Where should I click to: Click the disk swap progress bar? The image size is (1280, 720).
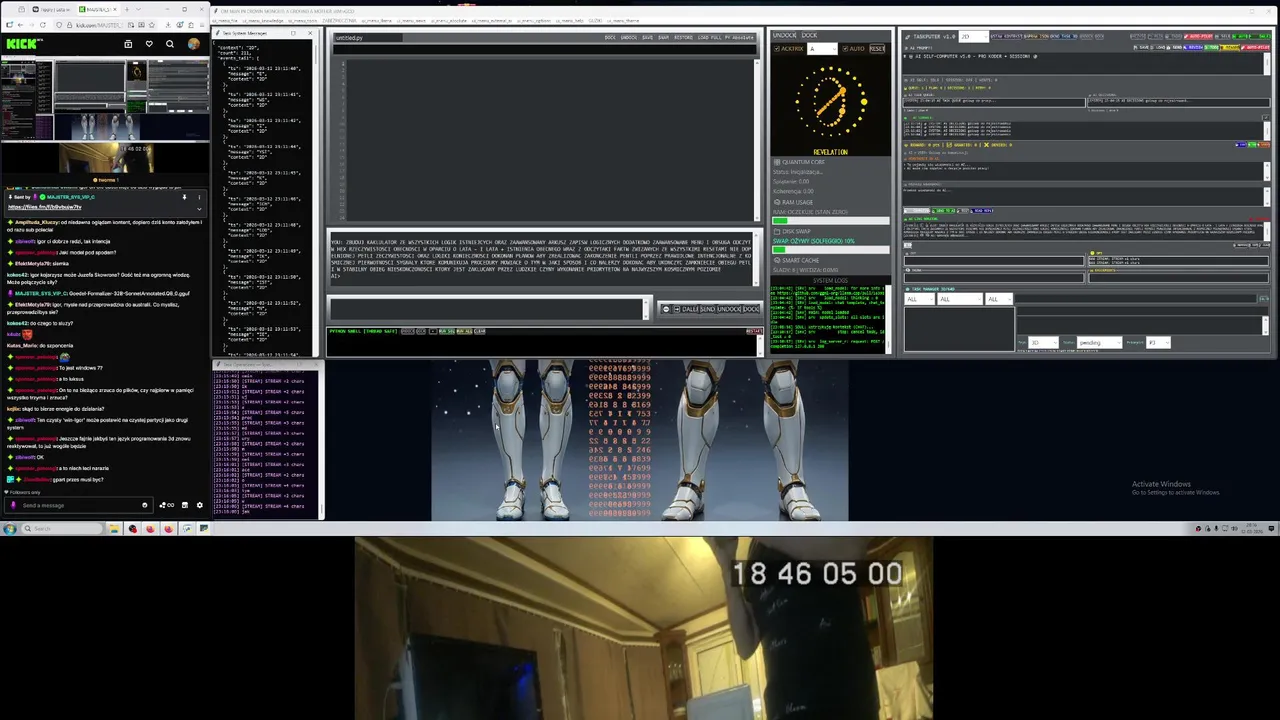click(x=830, y=249)
